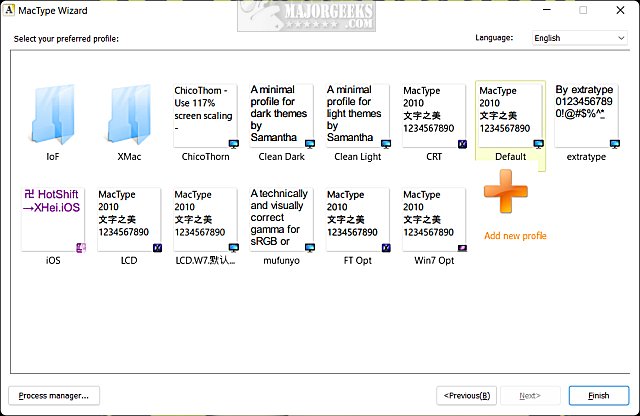The image size is (640, 416).
Task: Click the mufunyo name label
Action: [282, 260]
